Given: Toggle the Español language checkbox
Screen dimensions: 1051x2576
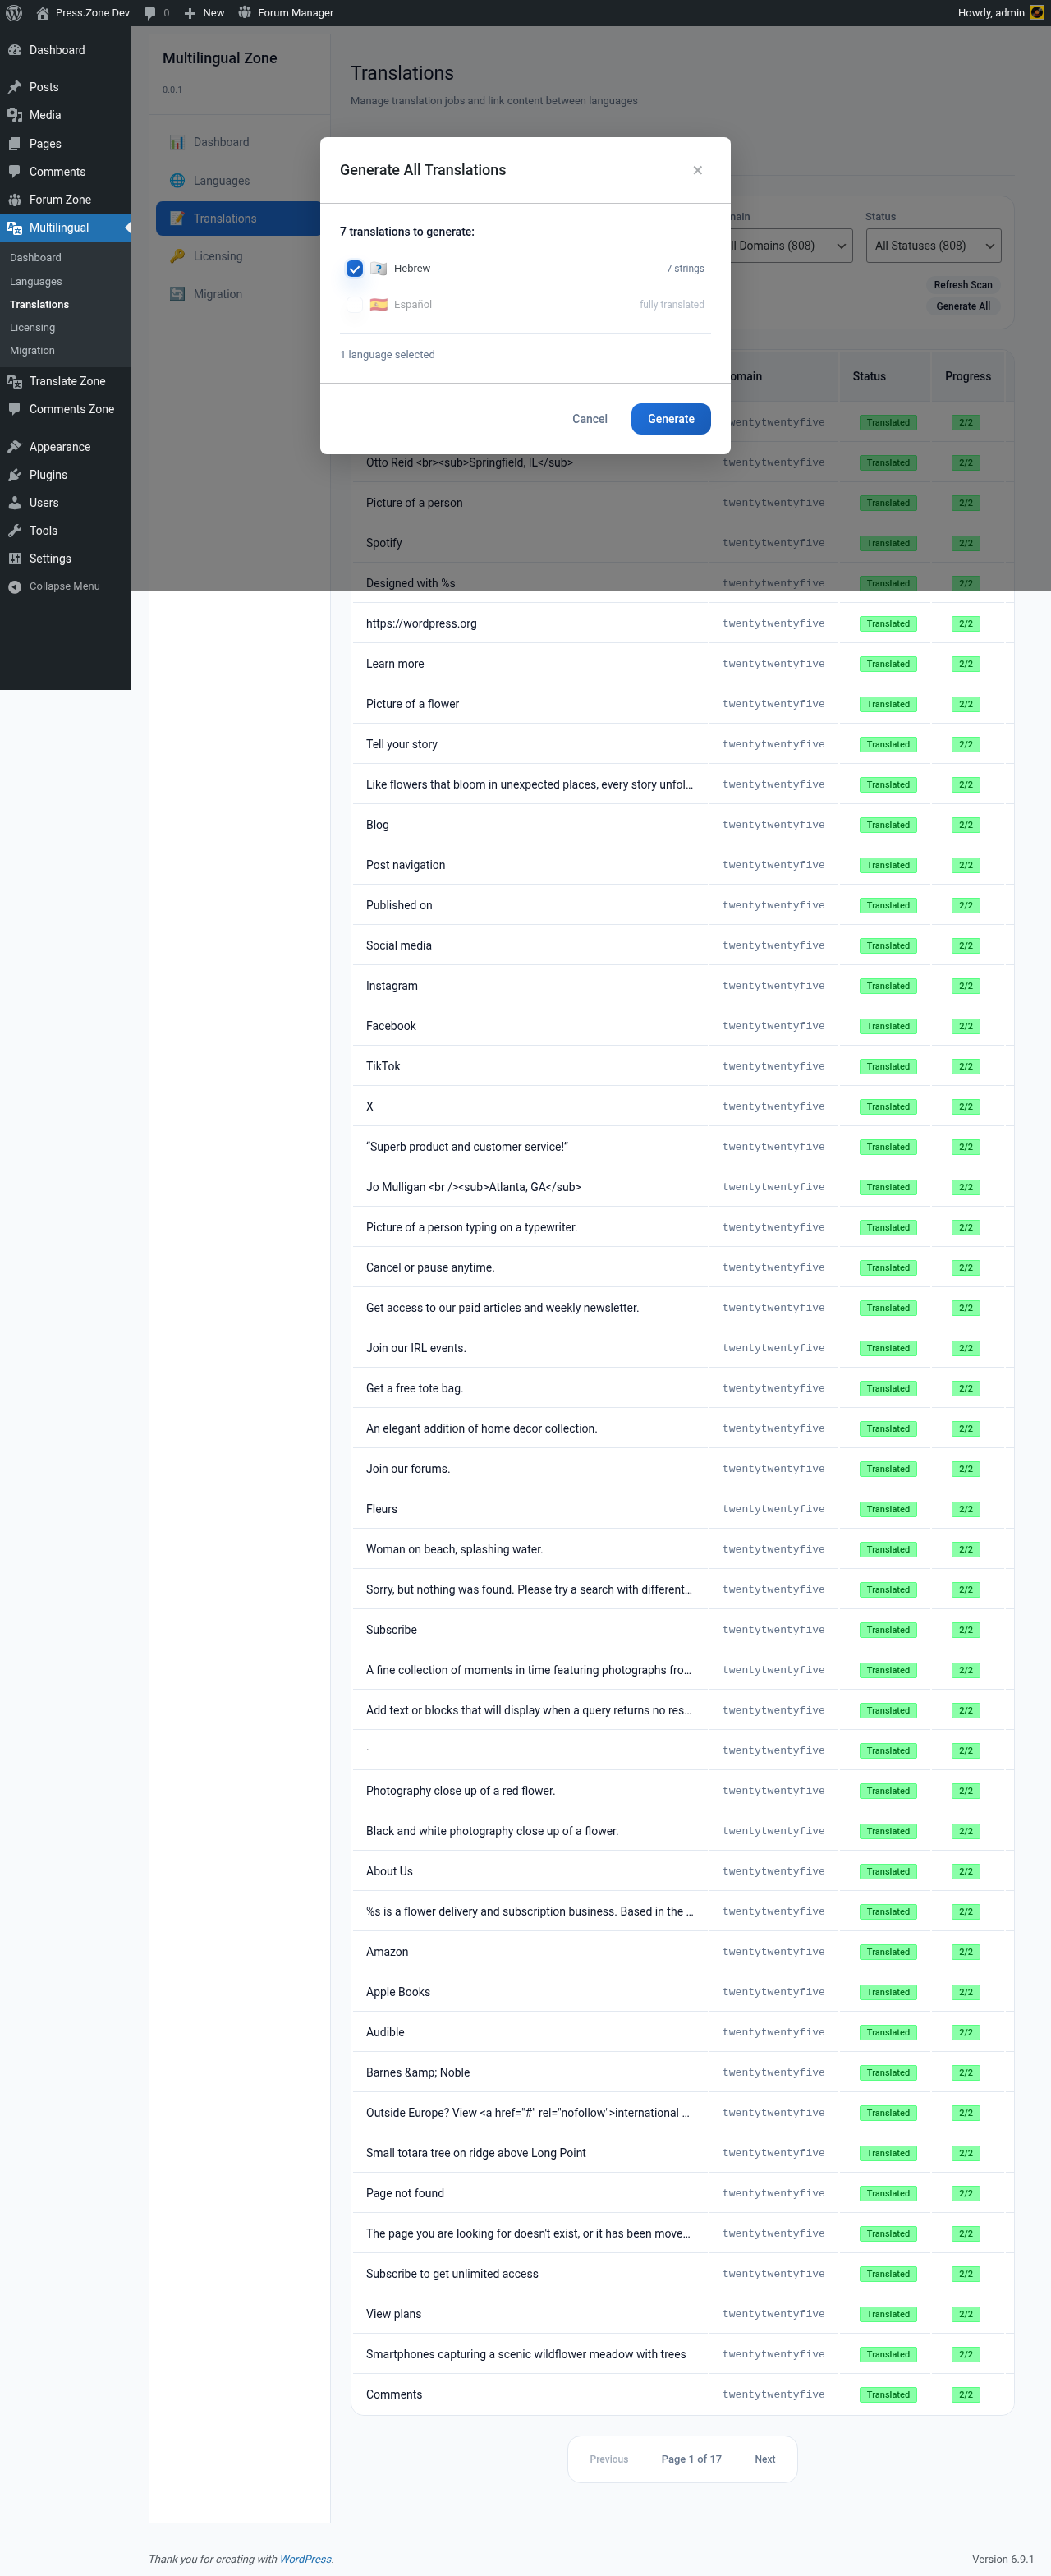Looking at the screenshot, I should tap(354, 305).
